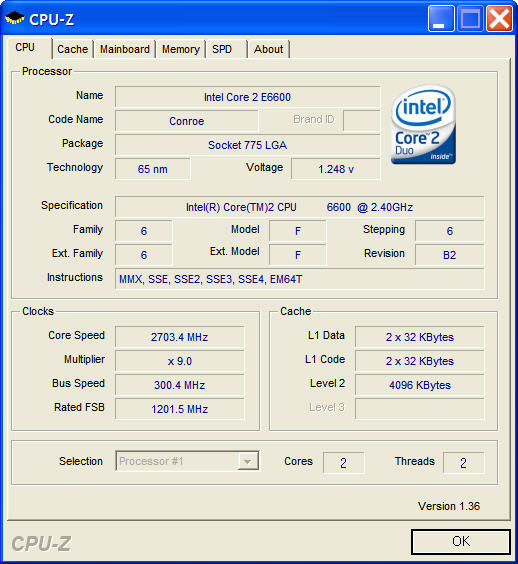Open the Mainboard tab

point(125,49)
